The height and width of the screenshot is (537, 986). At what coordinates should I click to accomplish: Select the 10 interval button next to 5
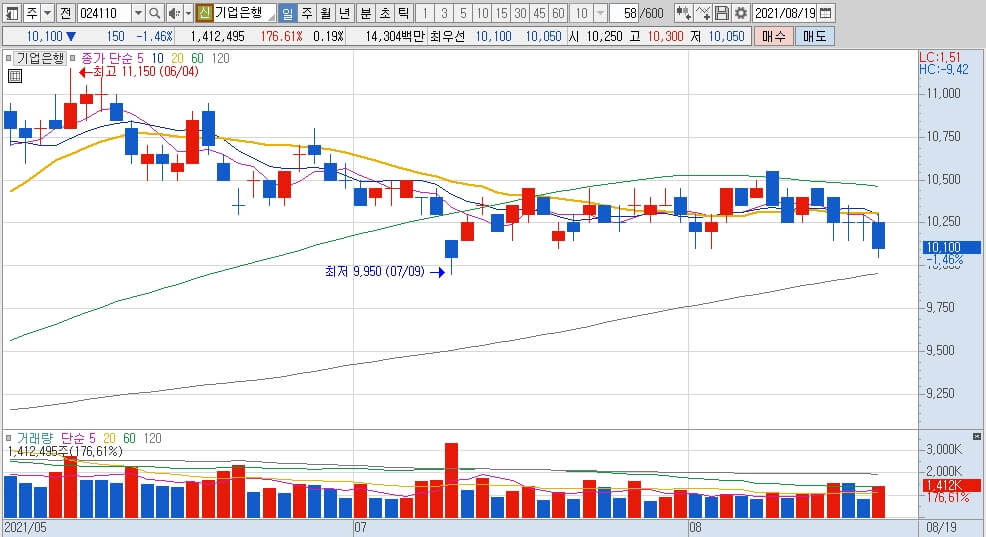[x=482, y=13]
